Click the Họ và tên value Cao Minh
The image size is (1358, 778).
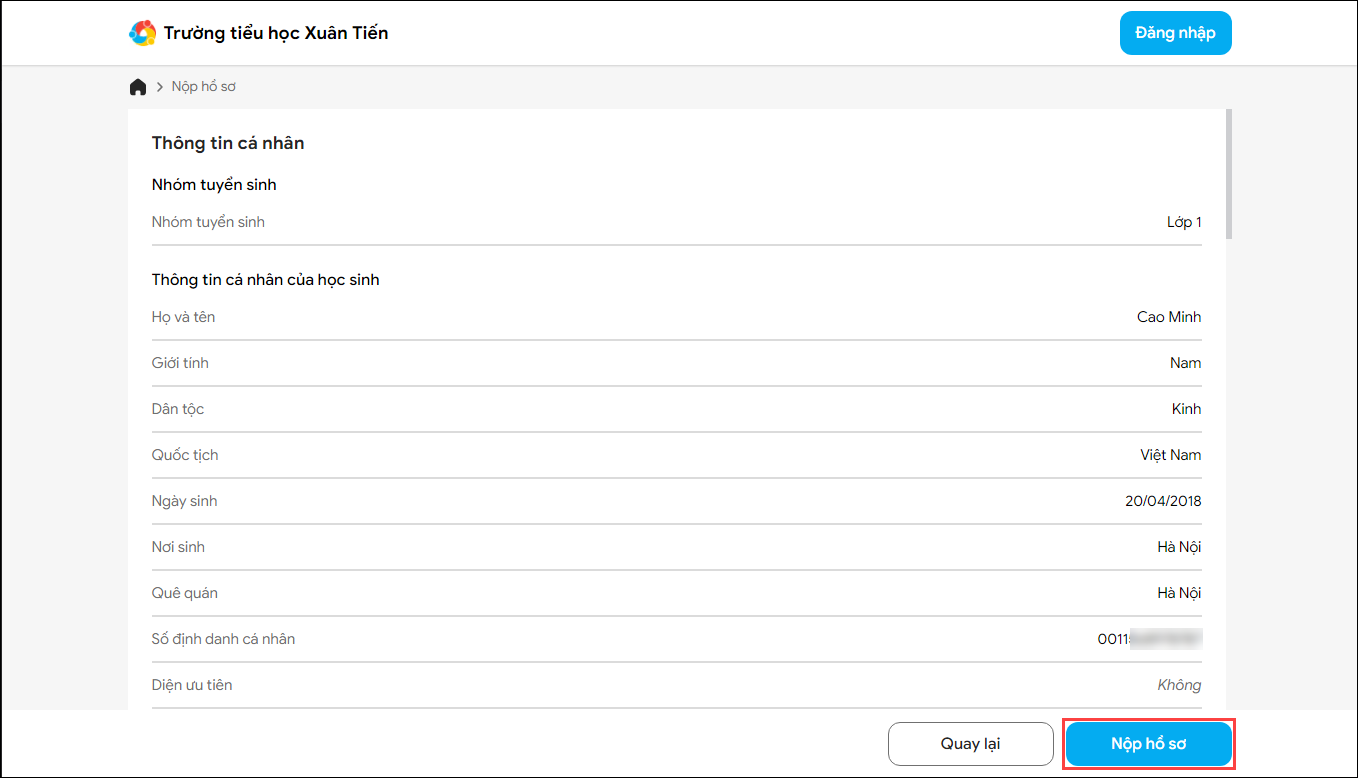[1169, 317]
